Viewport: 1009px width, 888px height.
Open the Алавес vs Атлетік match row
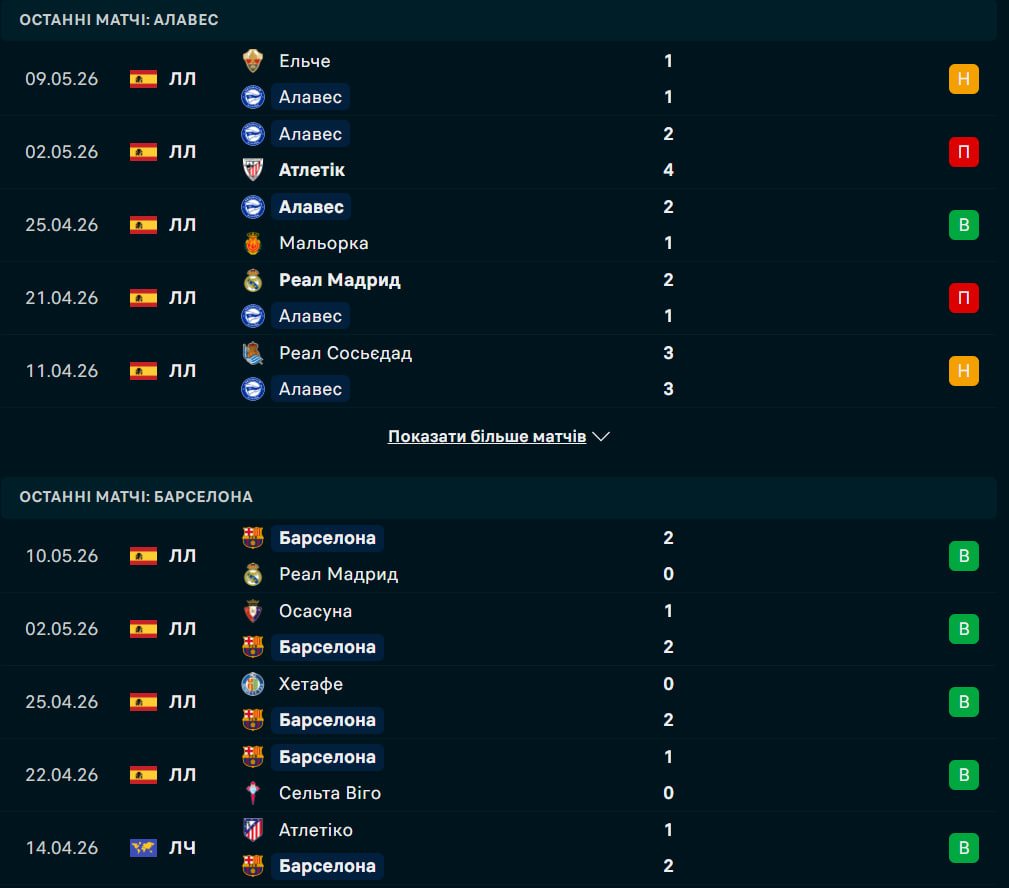[499, 152]
